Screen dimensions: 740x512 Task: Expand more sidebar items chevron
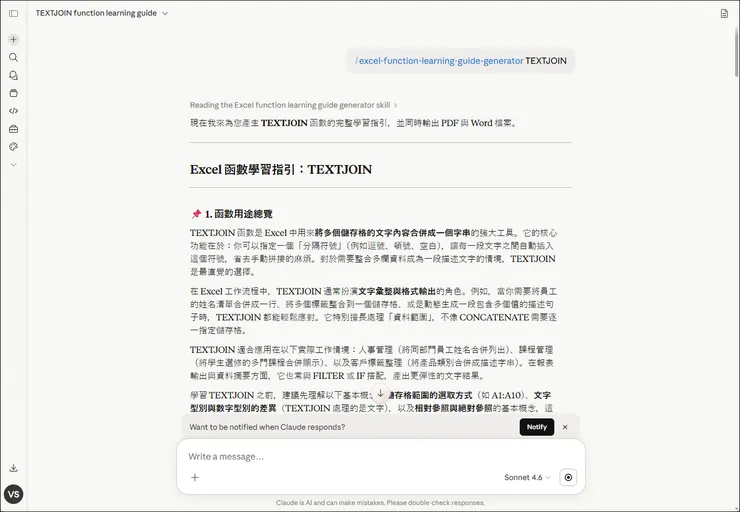[x=14, y=165]
